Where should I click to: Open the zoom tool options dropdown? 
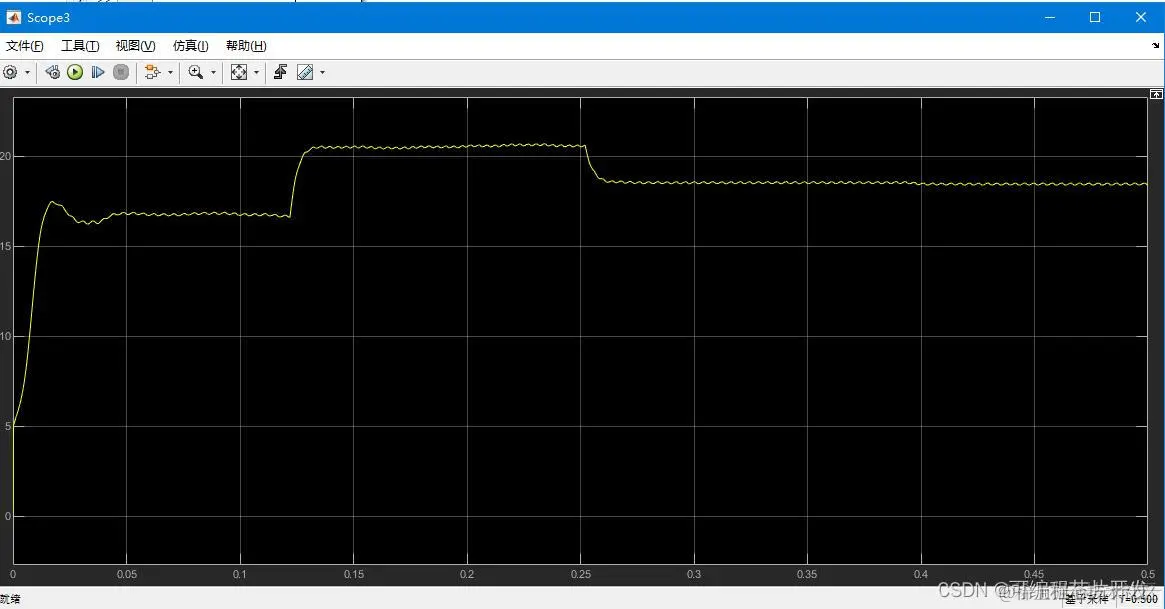point(214,72)
